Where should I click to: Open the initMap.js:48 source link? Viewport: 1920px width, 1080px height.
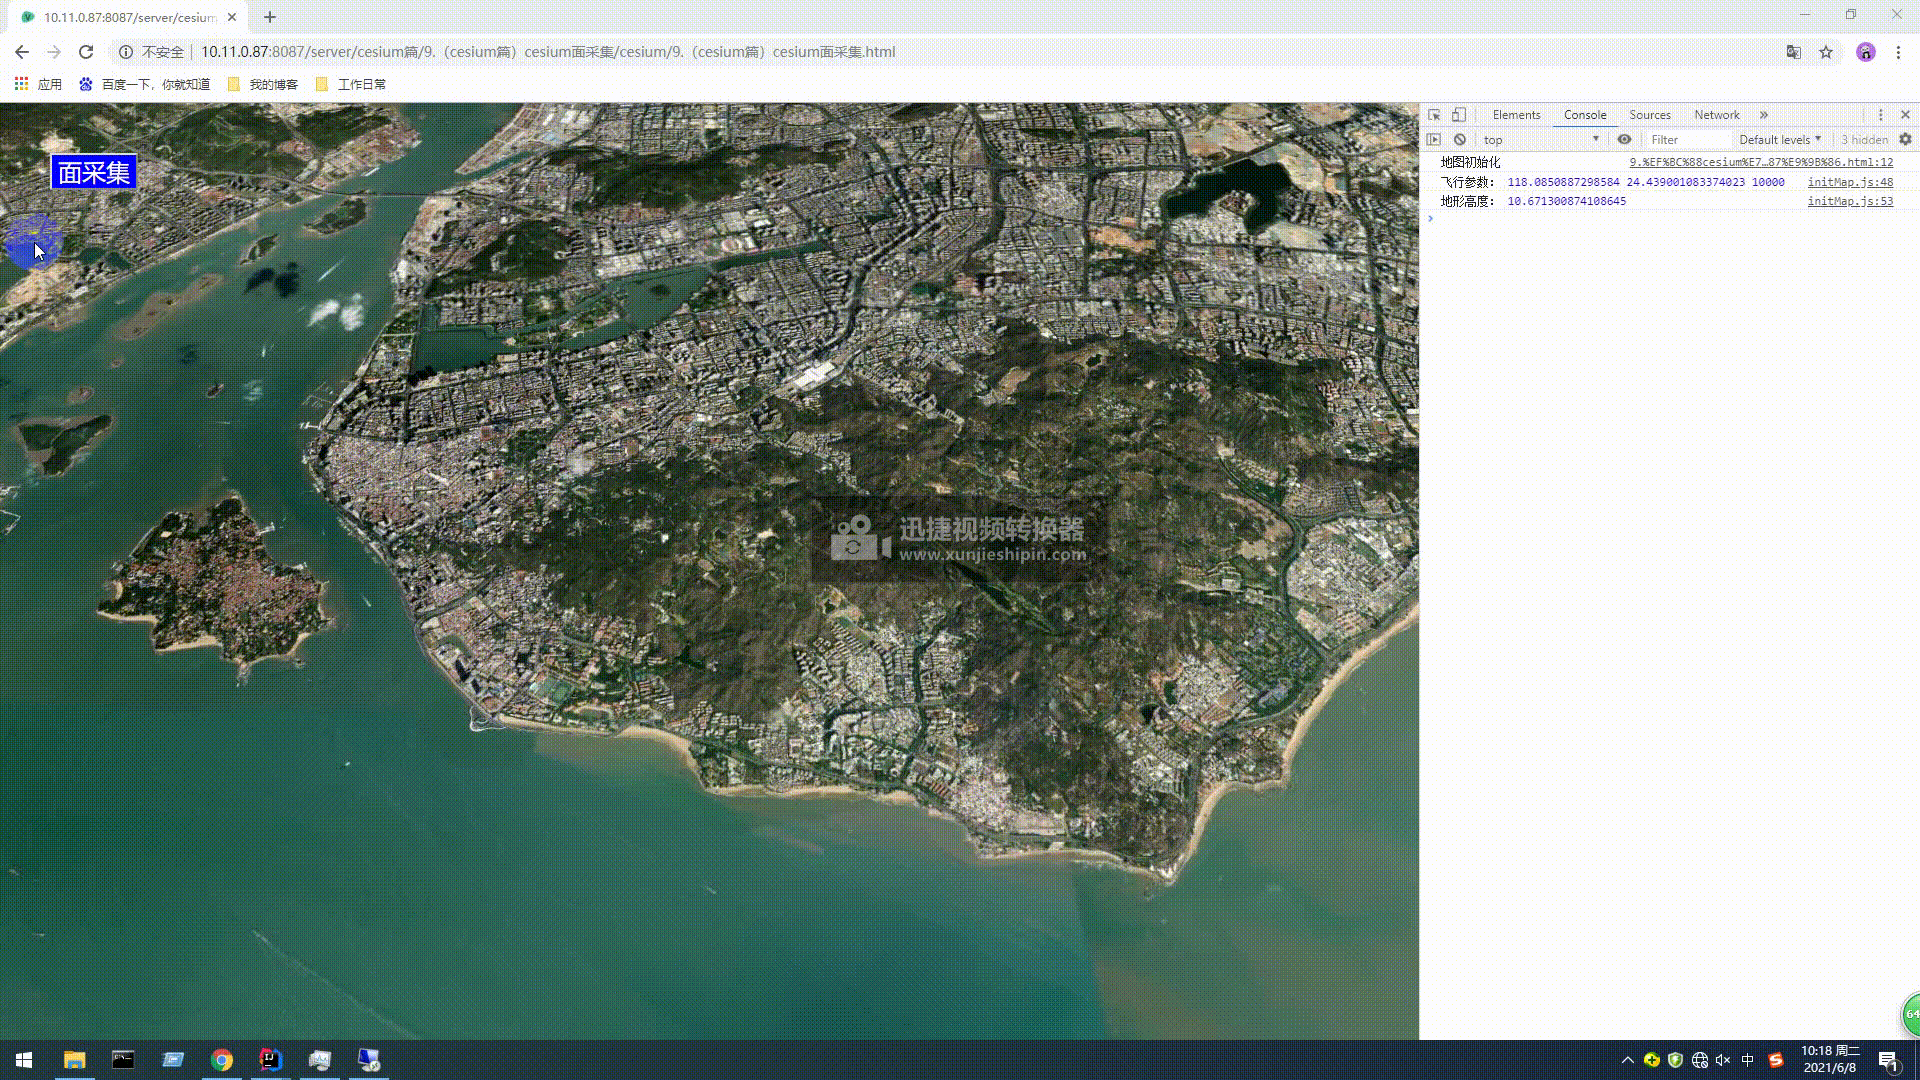click(x=1850, y=182)
